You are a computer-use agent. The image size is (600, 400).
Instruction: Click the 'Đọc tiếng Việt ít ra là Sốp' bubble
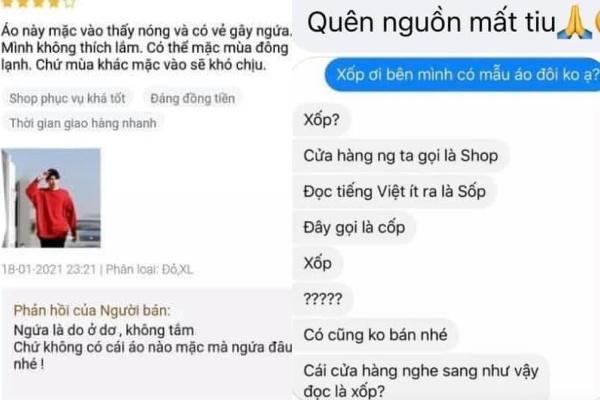[x=395, y=191]
